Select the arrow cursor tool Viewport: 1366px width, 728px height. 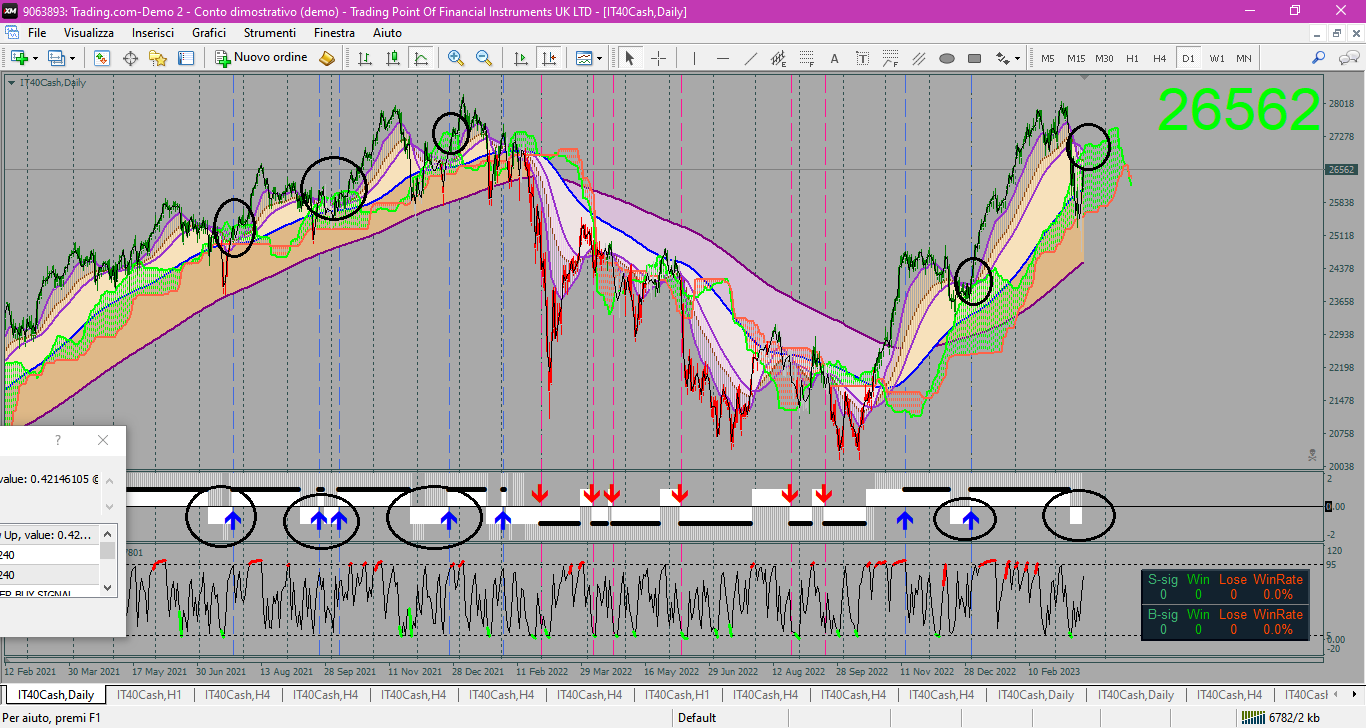pyautogui.click(x=630, y=58)
